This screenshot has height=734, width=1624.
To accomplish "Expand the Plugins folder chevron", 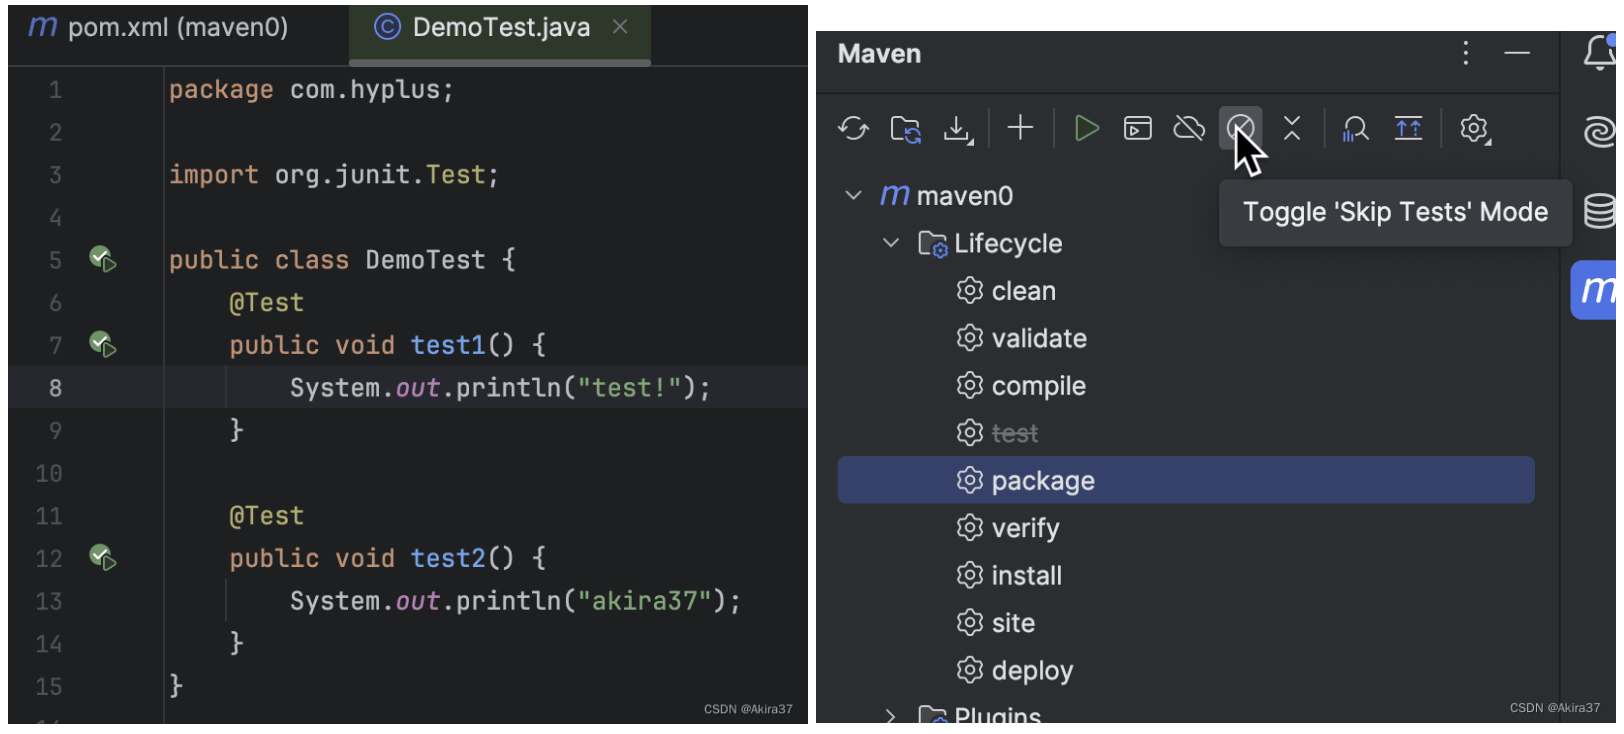I will tap(891, 715).
